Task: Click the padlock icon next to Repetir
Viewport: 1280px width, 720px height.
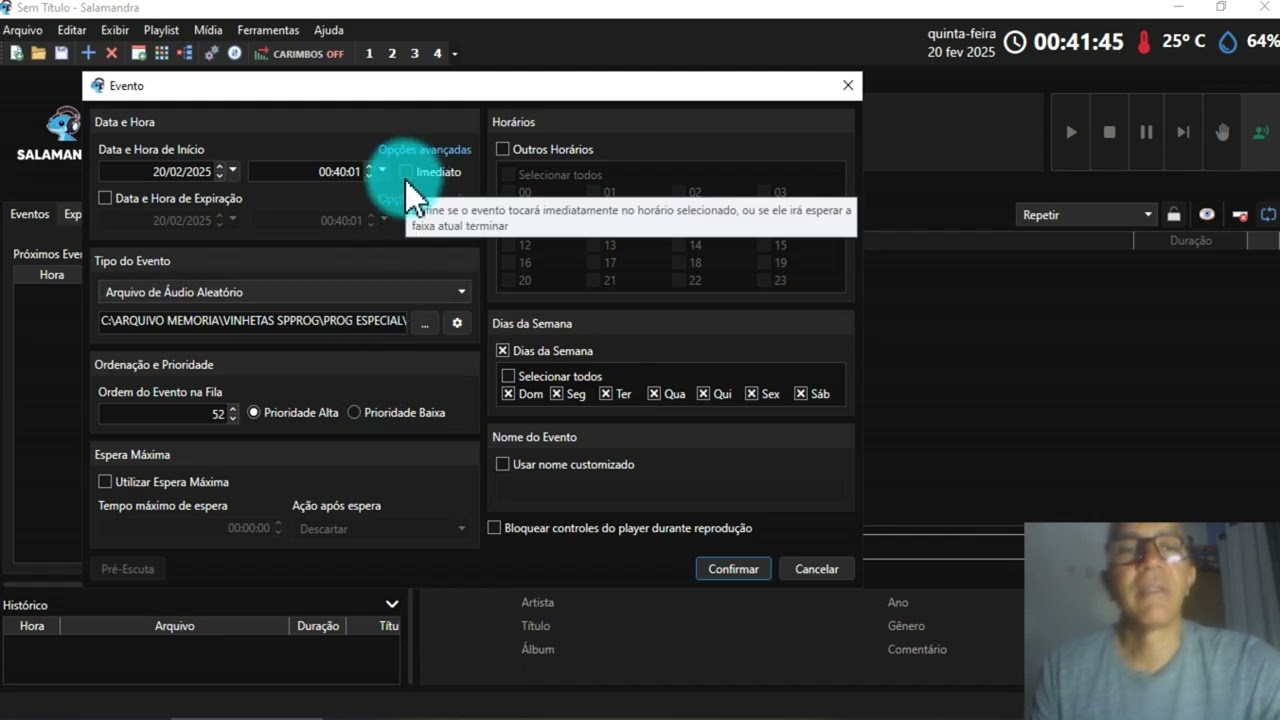Action: point(1174,215)
